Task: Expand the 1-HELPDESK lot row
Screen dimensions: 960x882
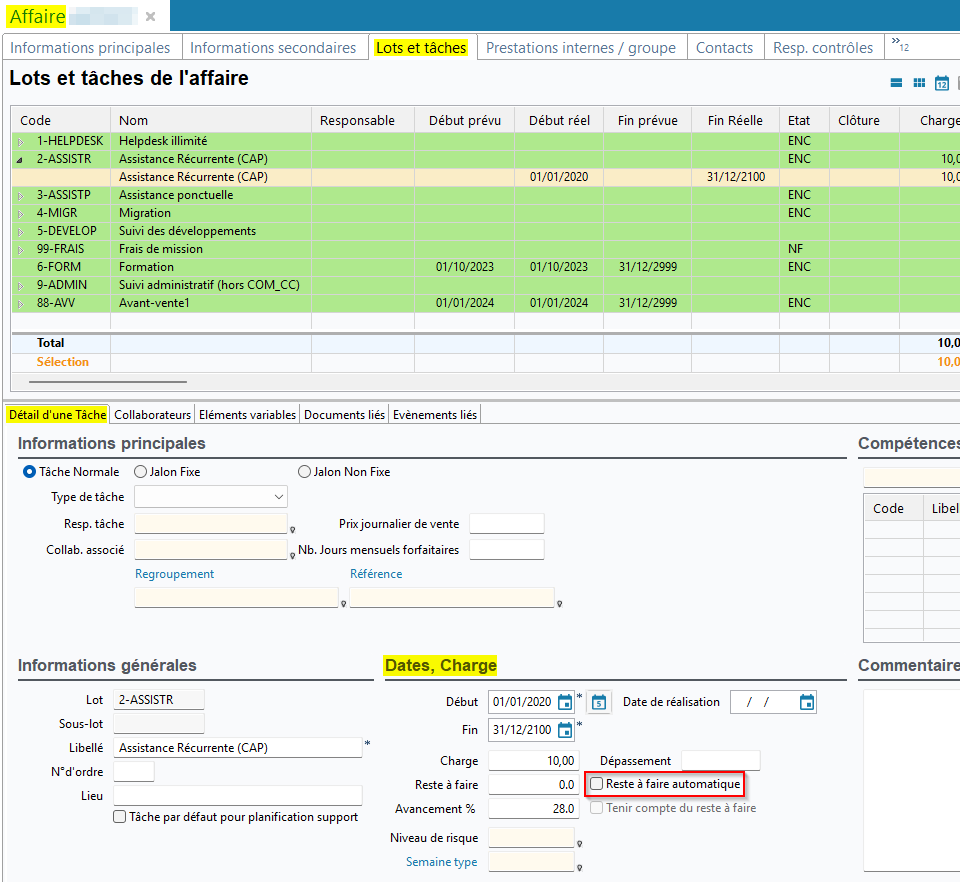Action: 22,142
